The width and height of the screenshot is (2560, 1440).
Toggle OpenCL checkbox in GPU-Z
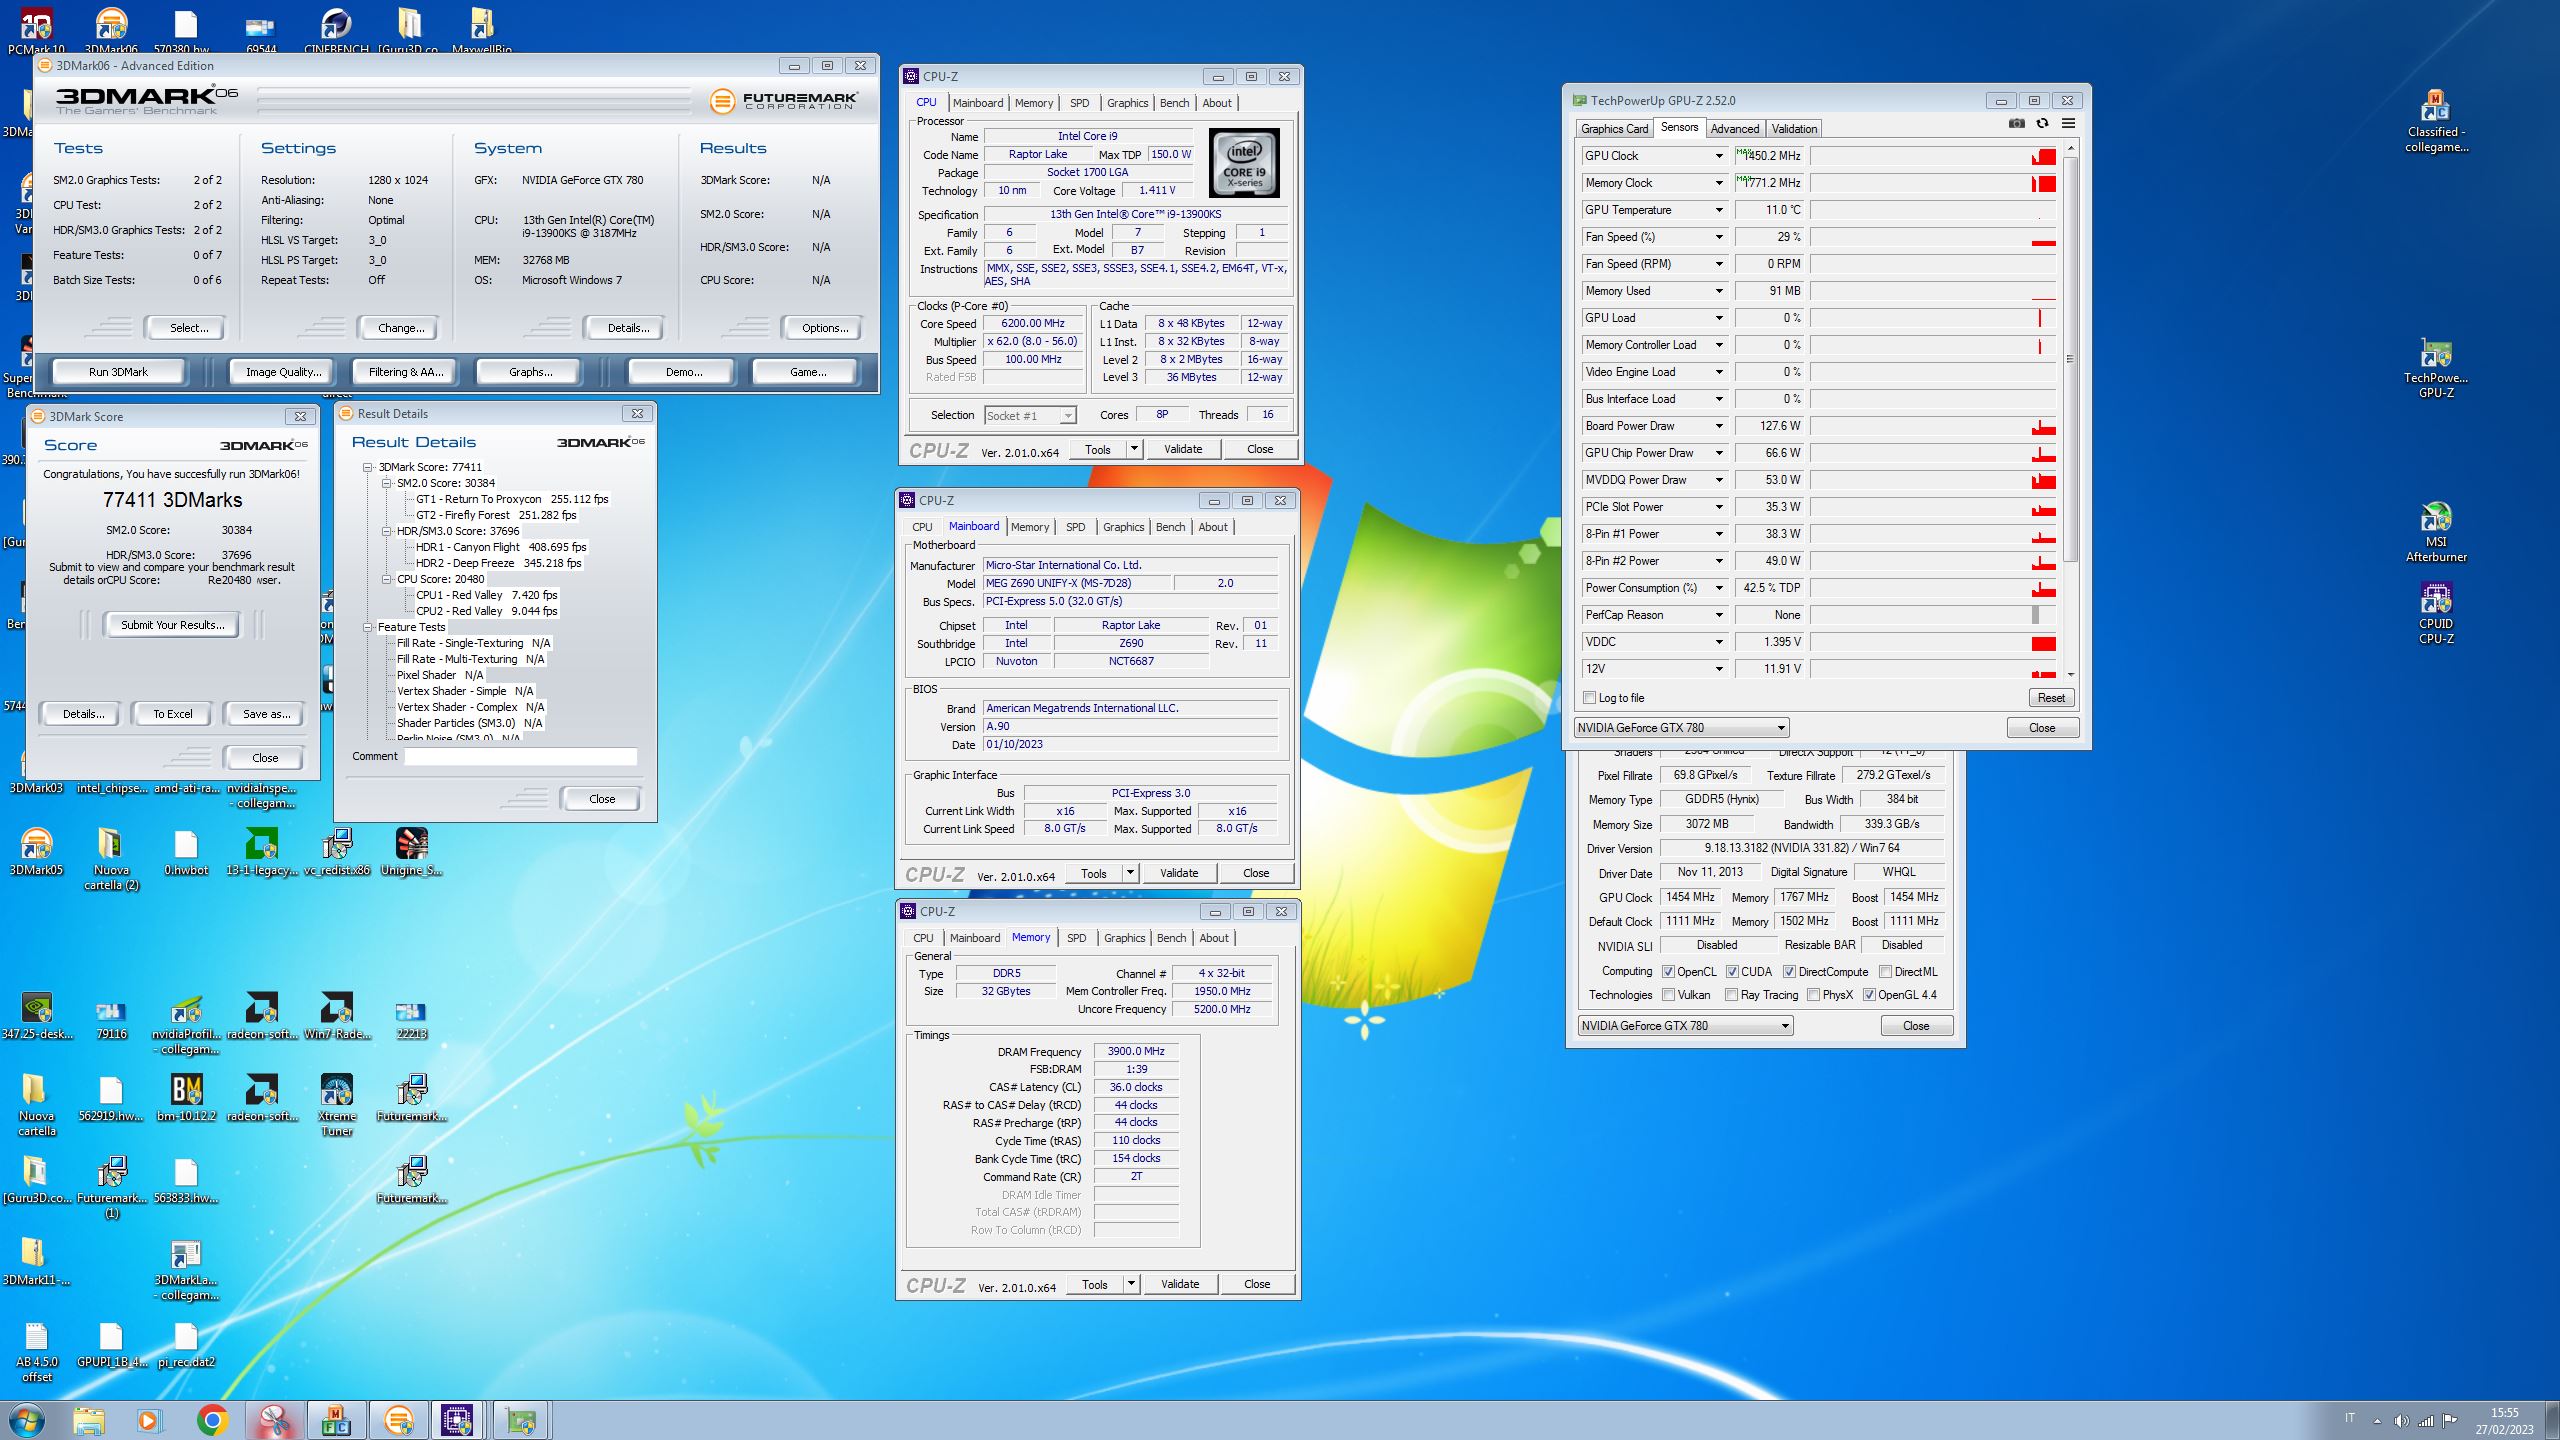[x=1669, y=972]
